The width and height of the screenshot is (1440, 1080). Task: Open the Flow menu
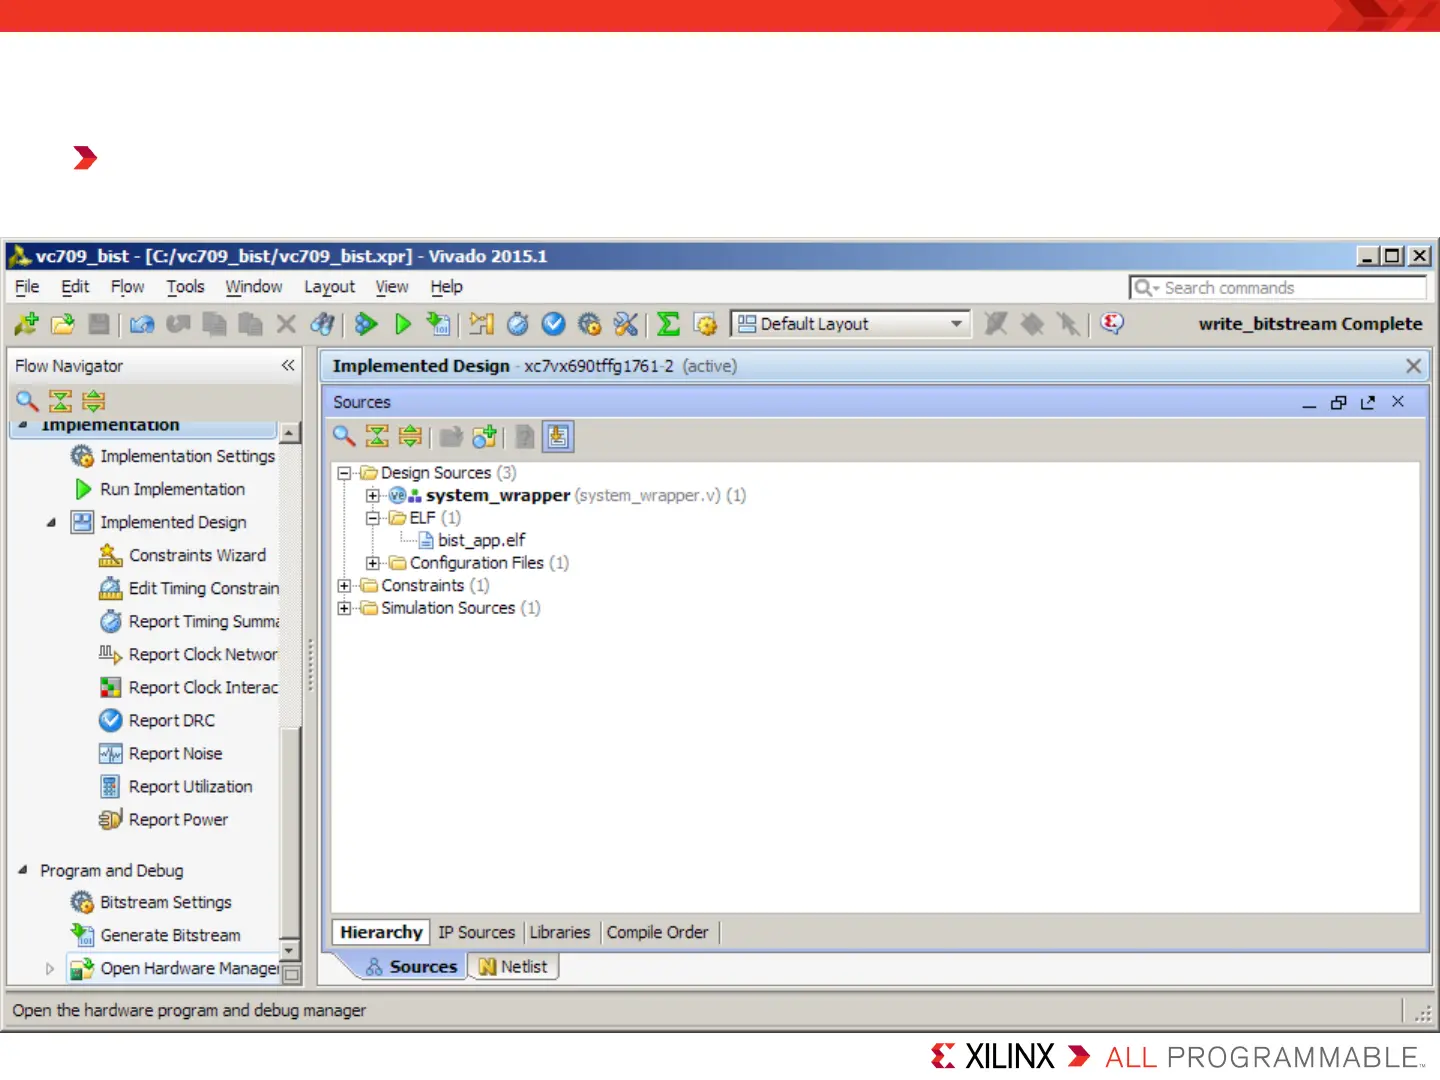tap(127, 287)
